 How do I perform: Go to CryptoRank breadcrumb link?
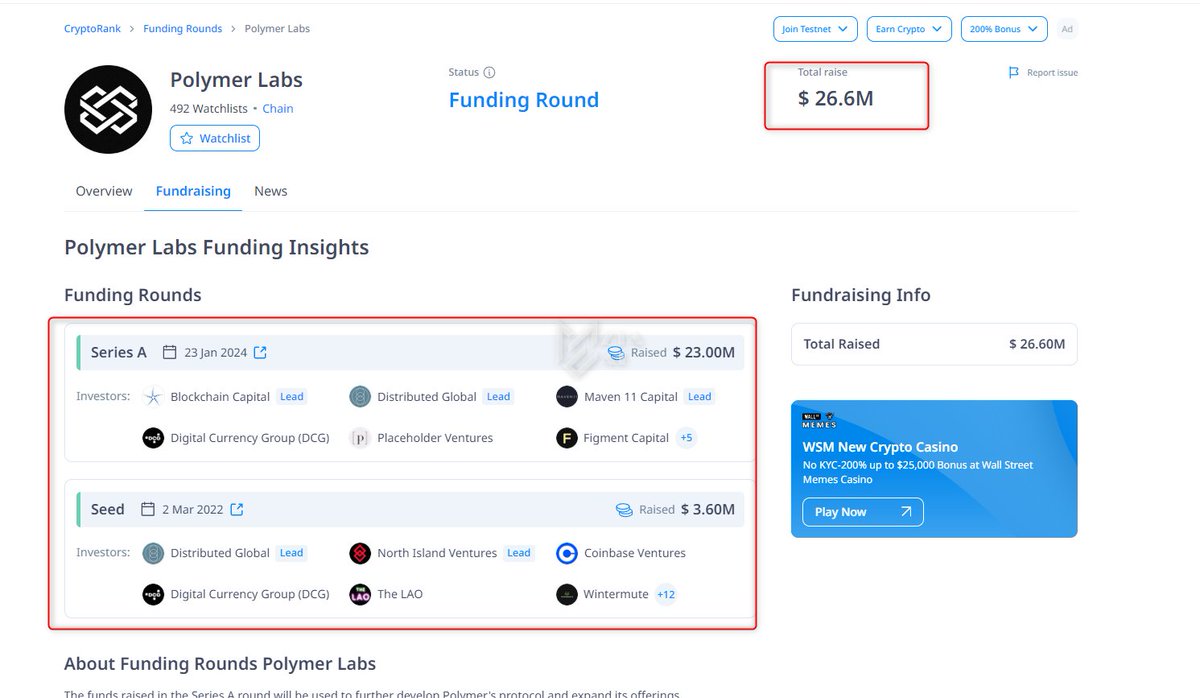coord(92,29)
